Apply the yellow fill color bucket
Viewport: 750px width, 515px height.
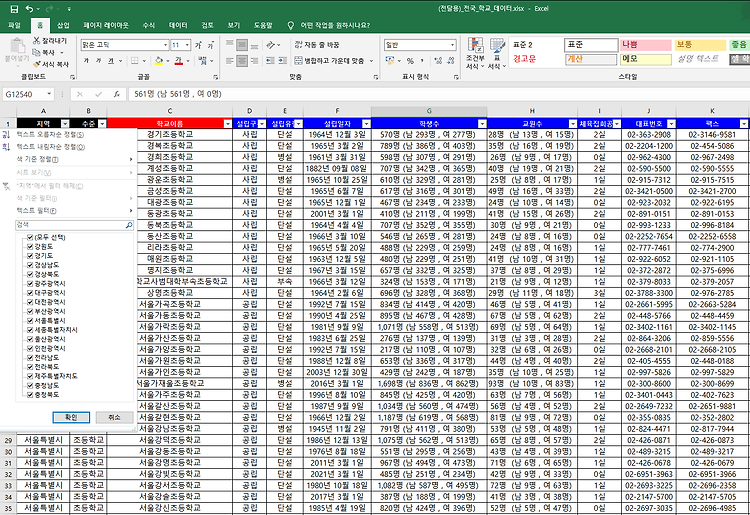coord(159,61)
